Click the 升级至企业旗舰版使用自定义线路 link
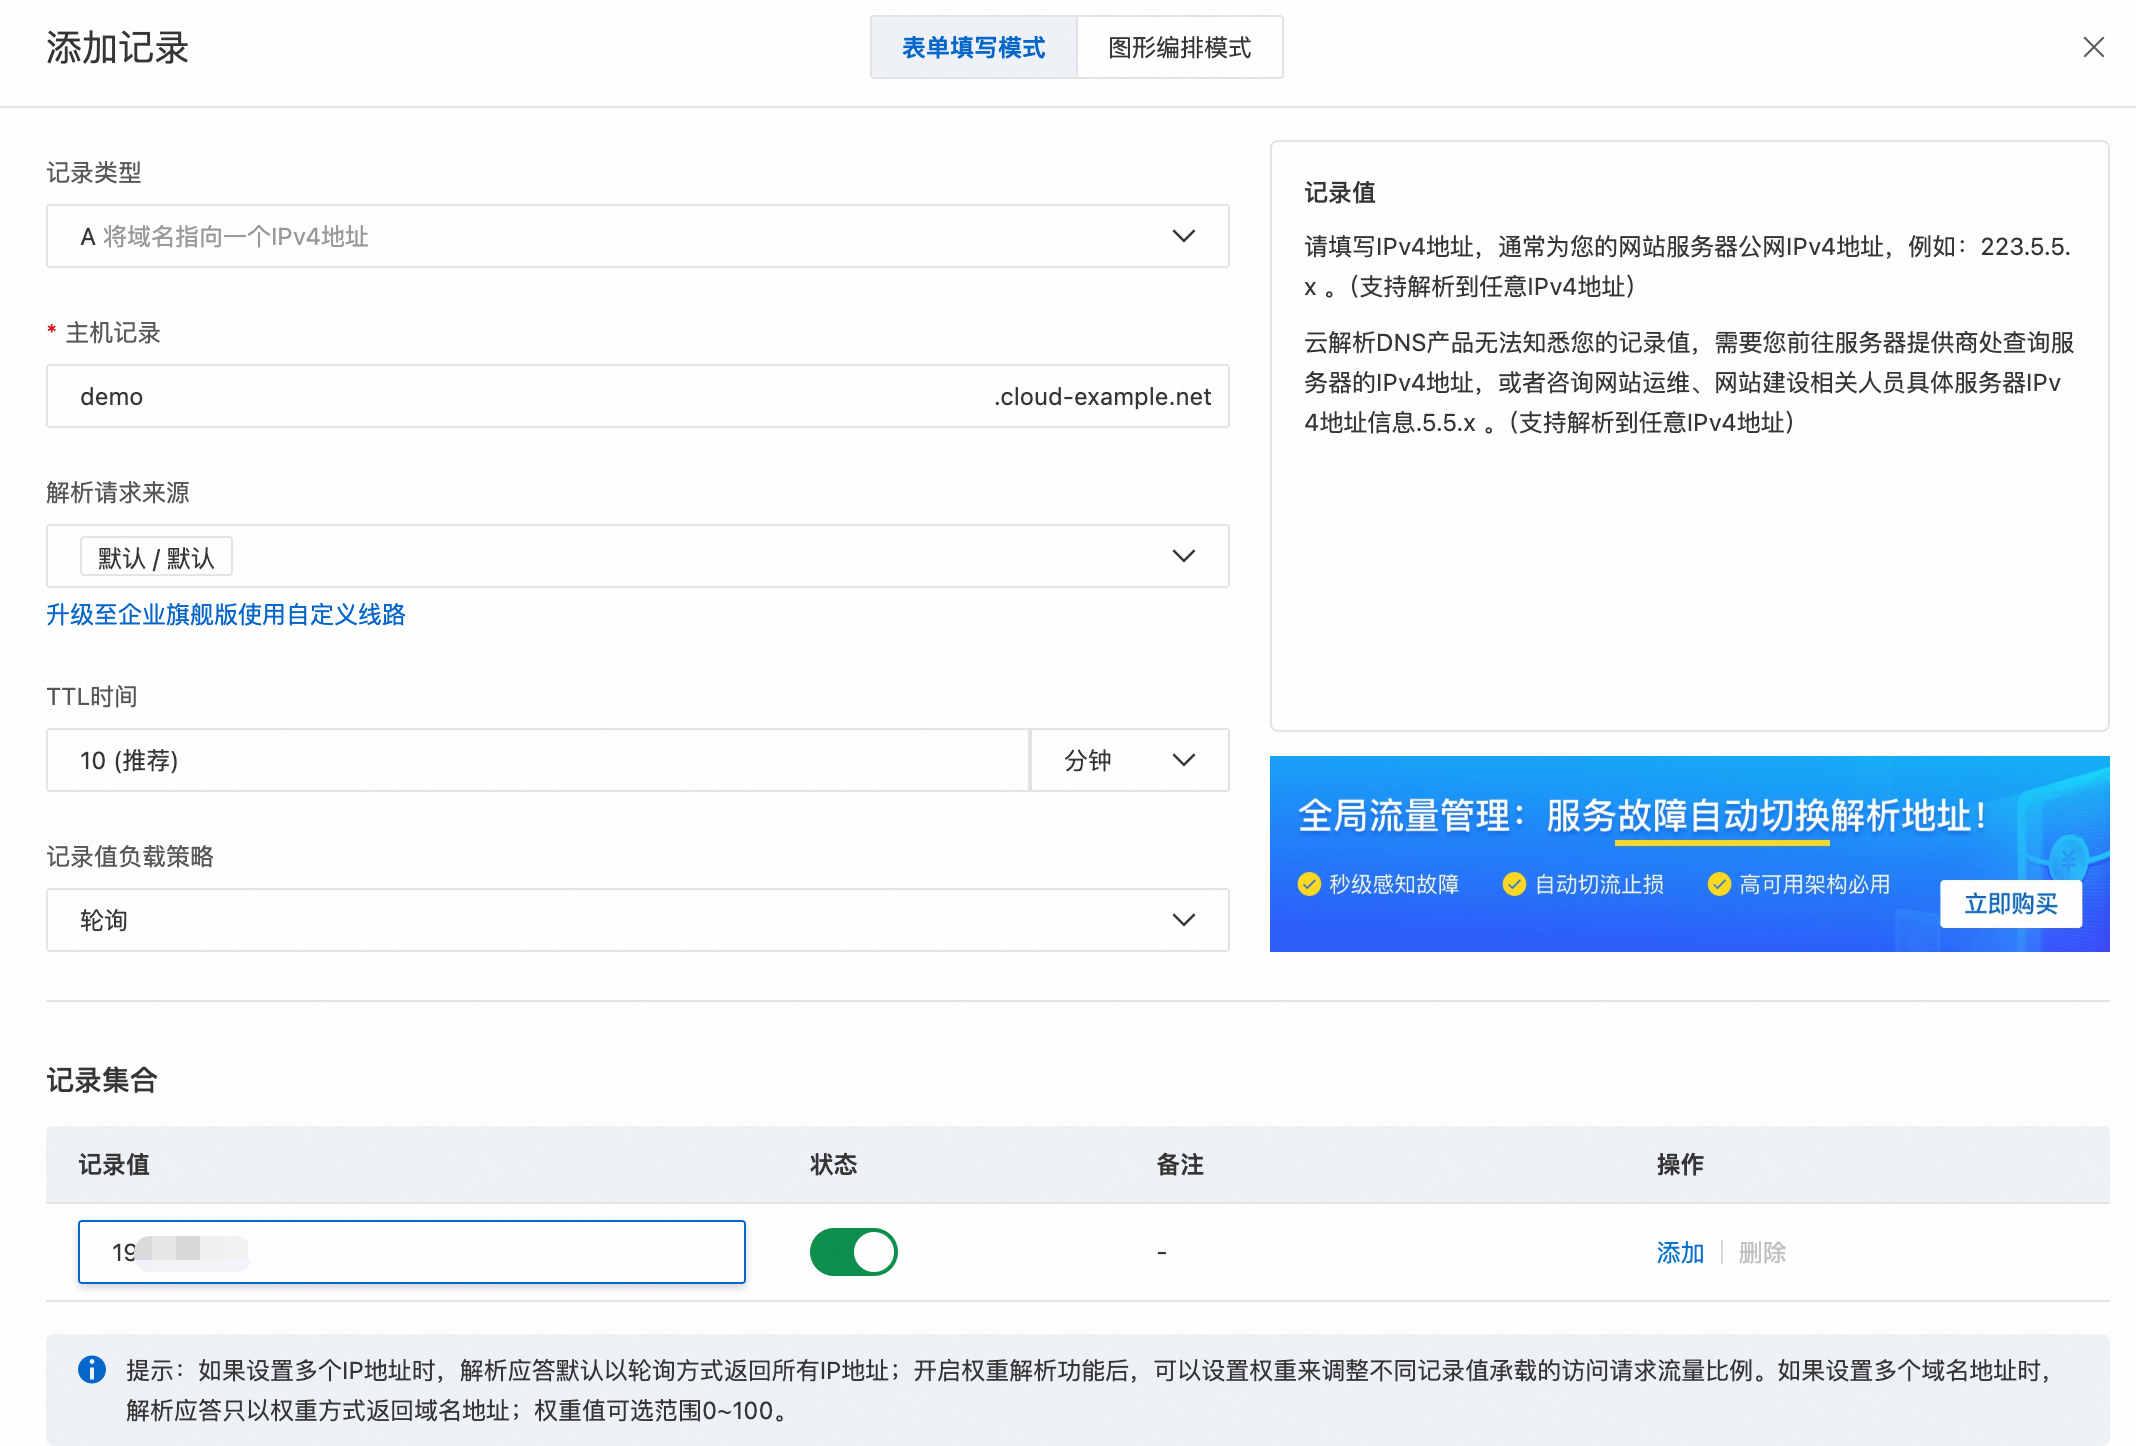The height and width of the screenshot is (1446, 2136). click(225, 614)
